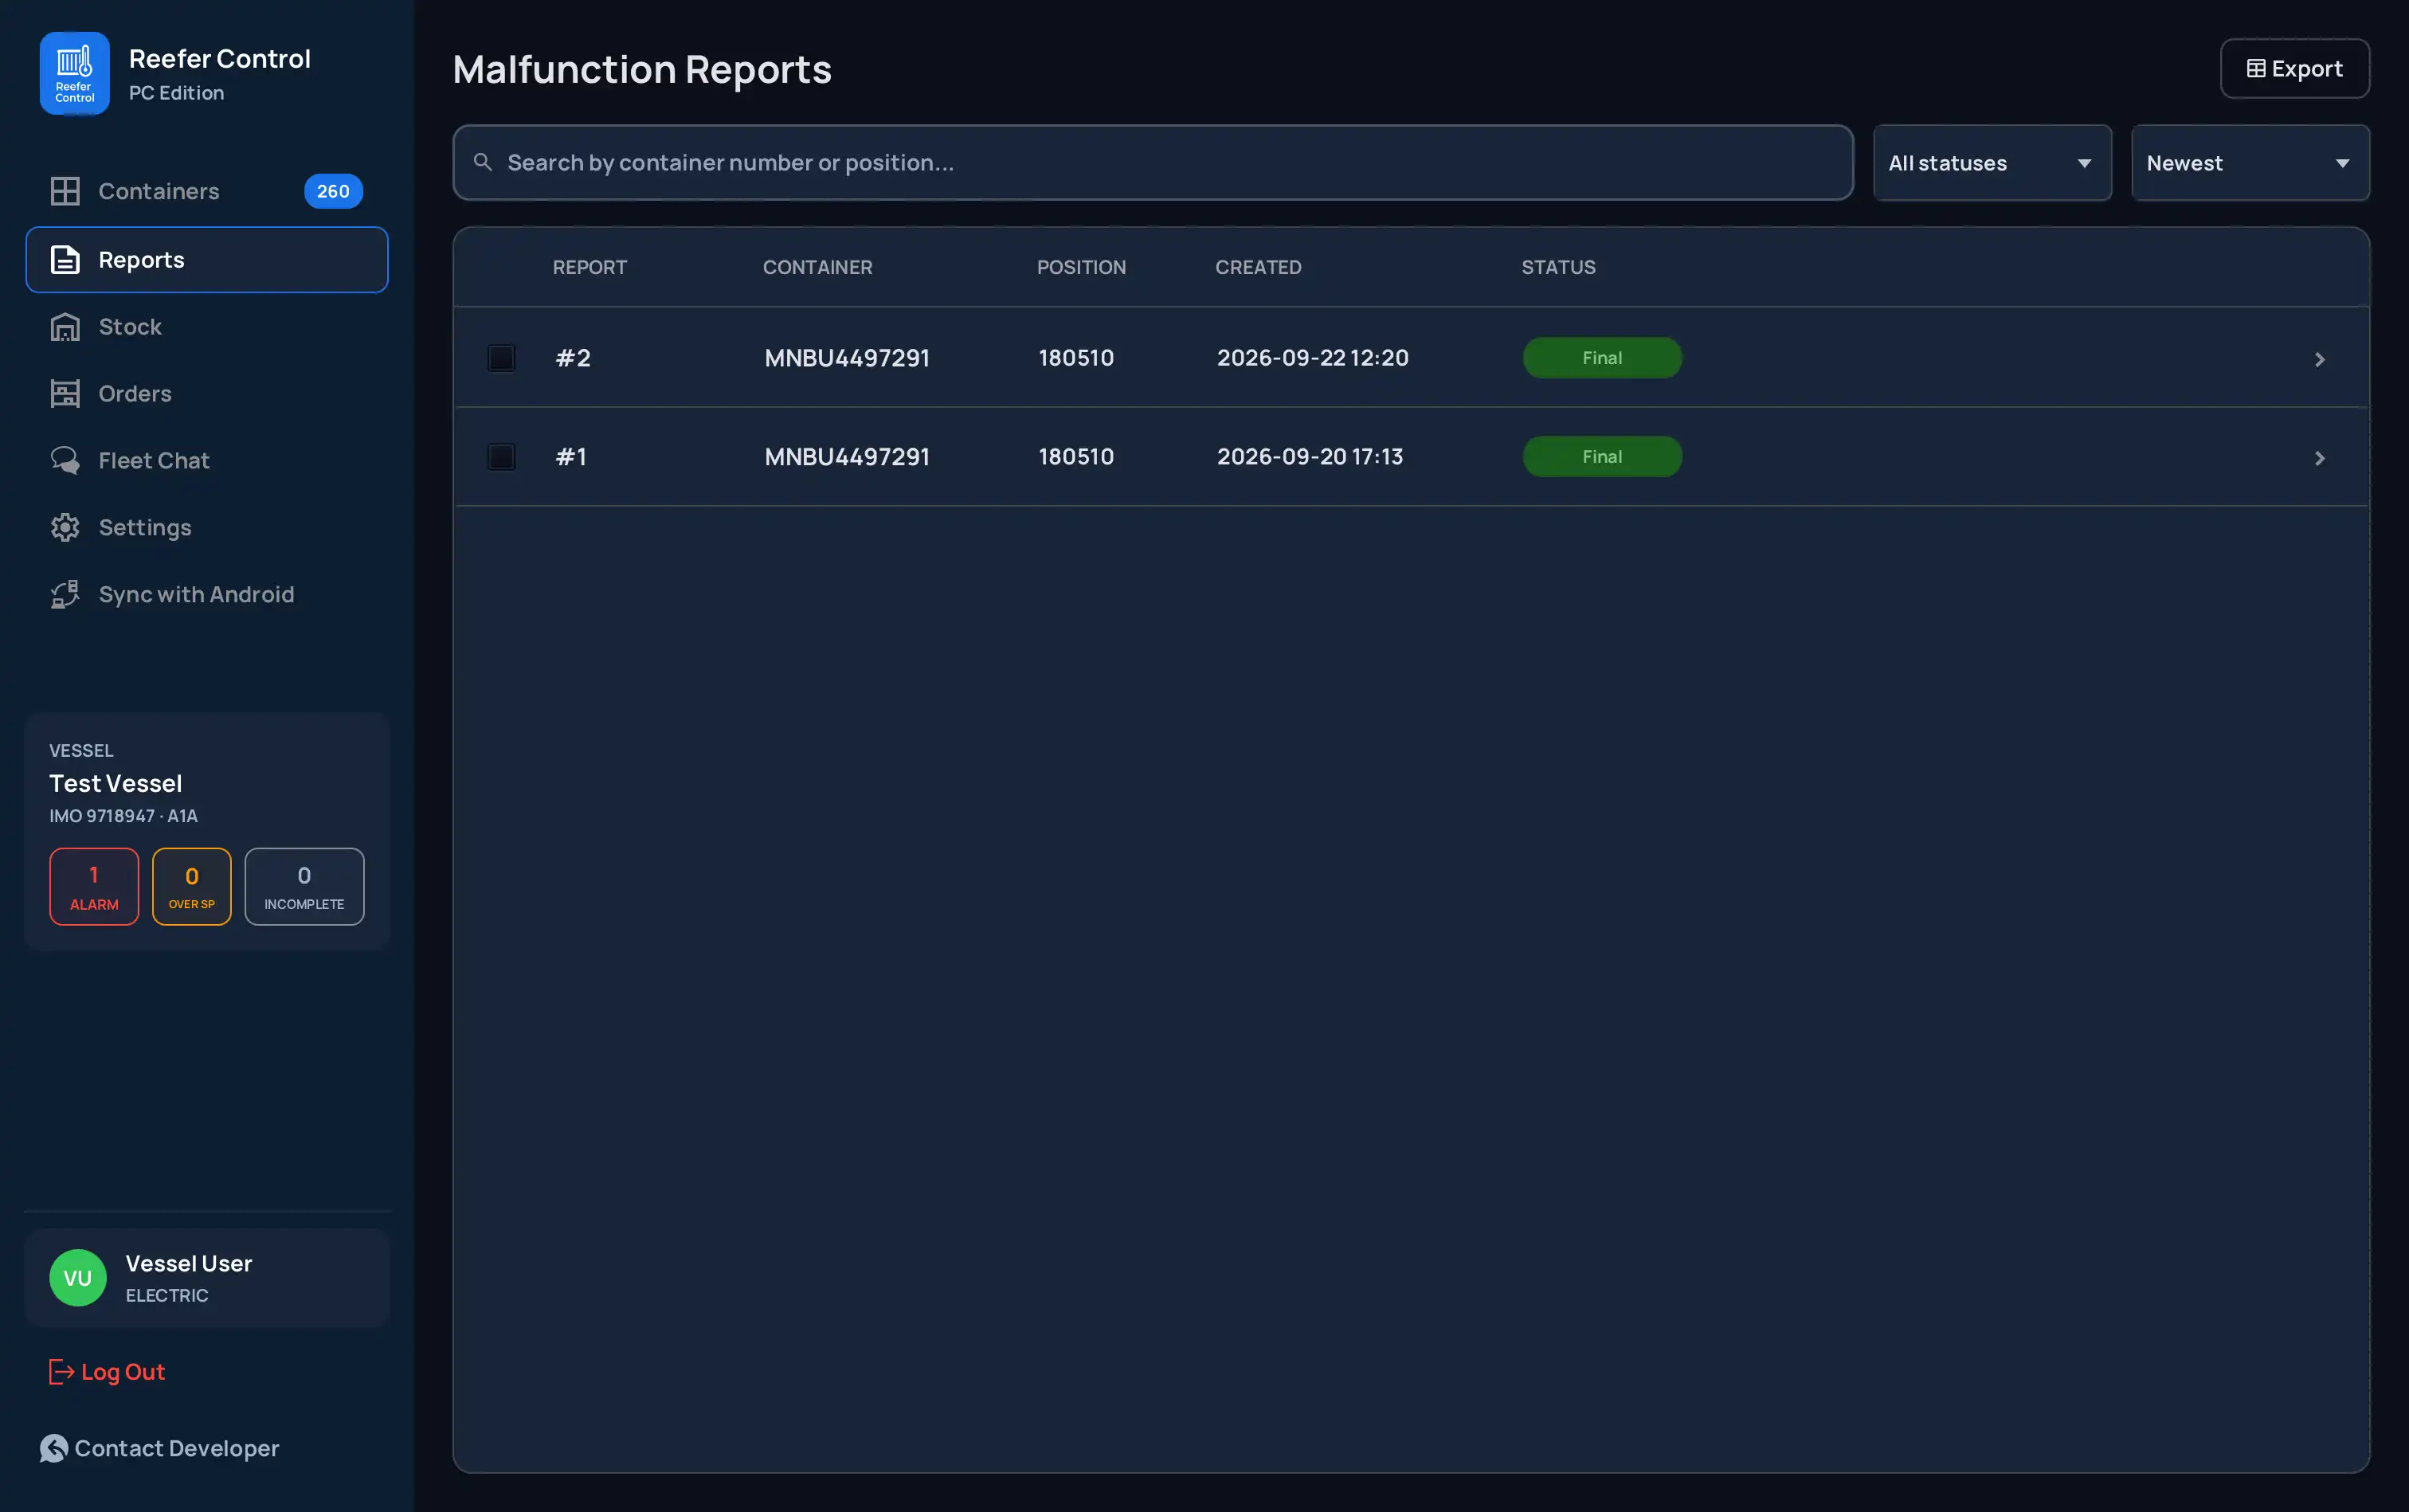Click the STATUS column header
Image resolution: width=2409 pixels, height=1512 pixels.
1558,267
